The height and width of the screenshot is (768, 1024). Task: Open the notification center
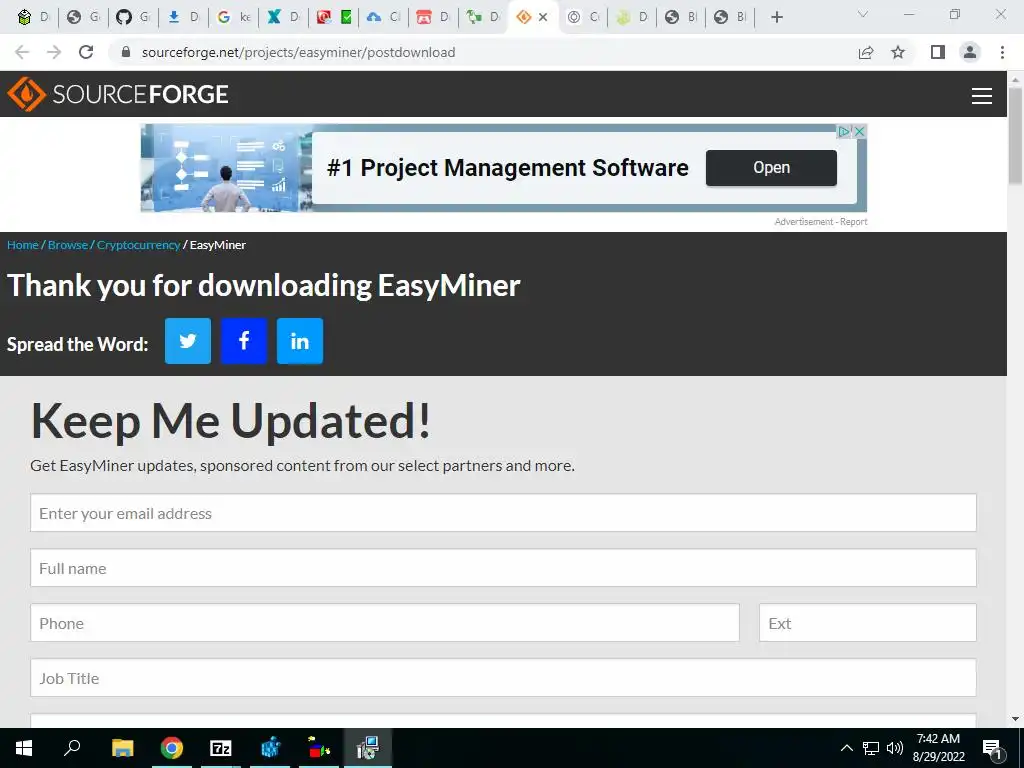point(993,748)
